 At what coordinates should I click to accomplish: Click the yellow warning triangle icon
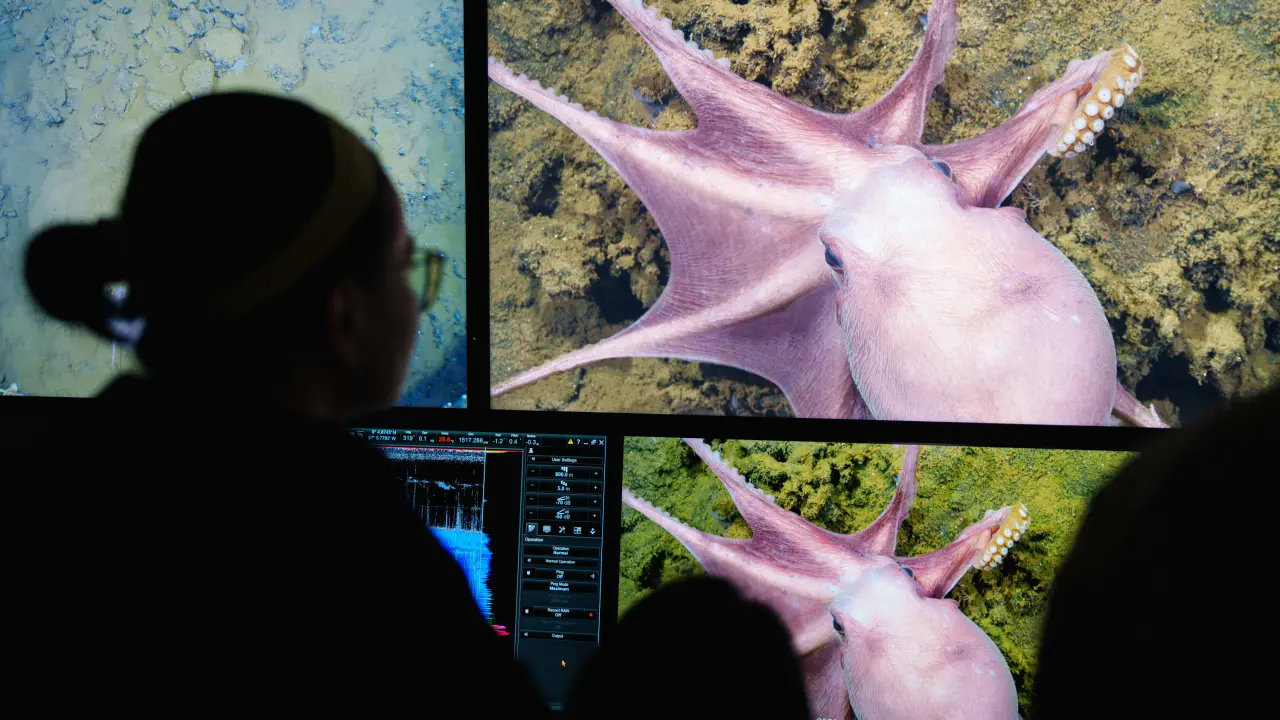point(571,441)
